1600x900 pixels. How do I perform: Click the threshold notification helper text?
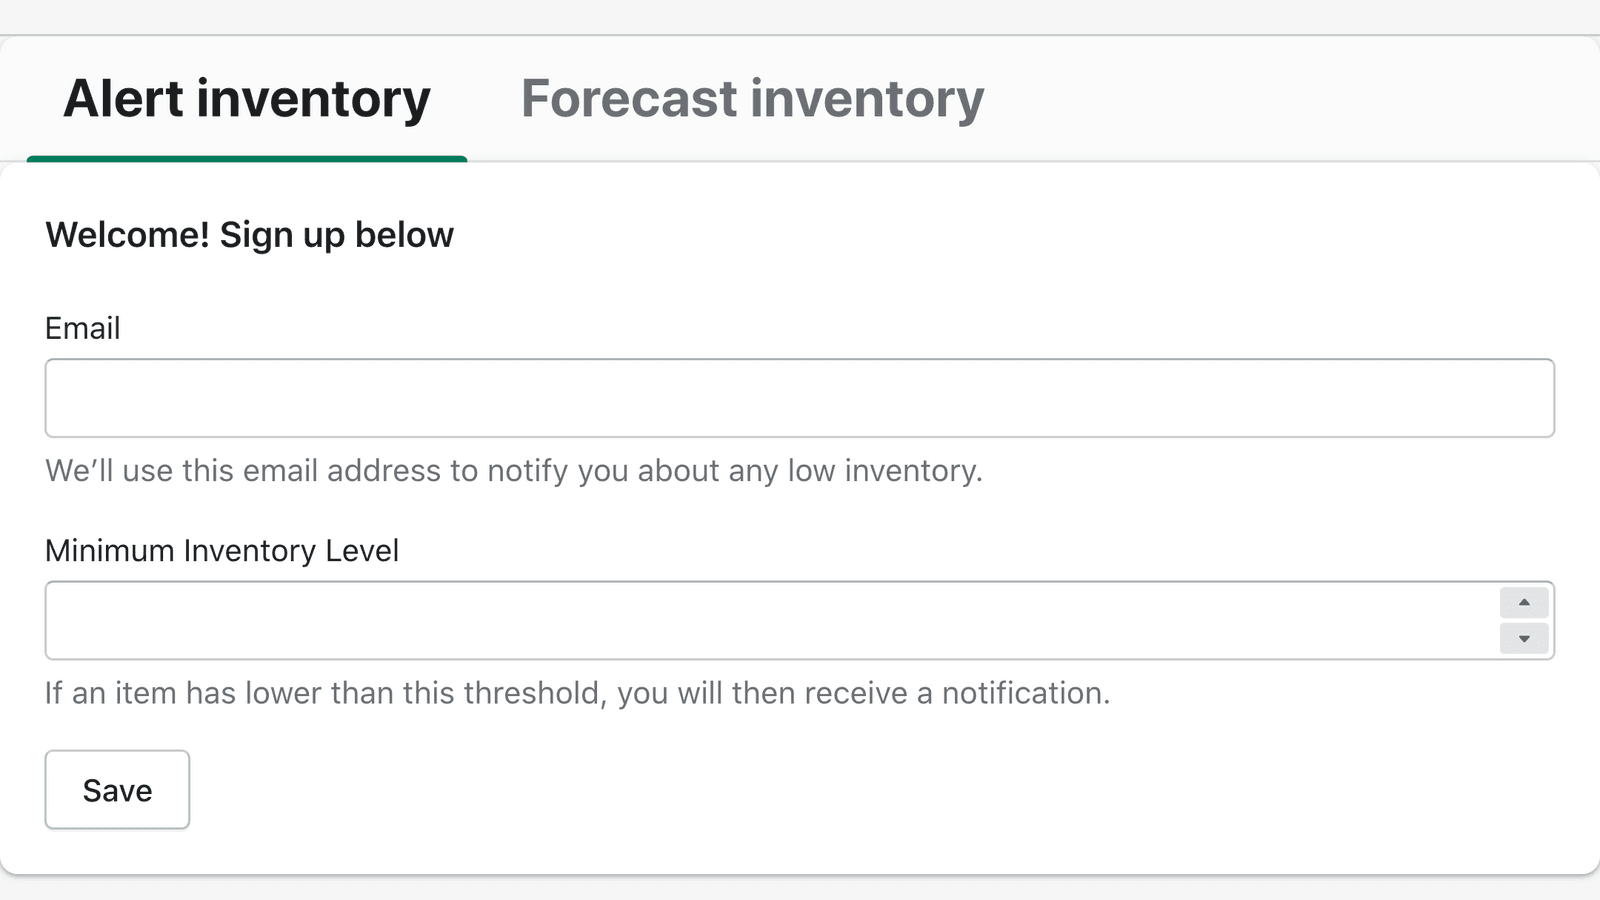[577, 692]
